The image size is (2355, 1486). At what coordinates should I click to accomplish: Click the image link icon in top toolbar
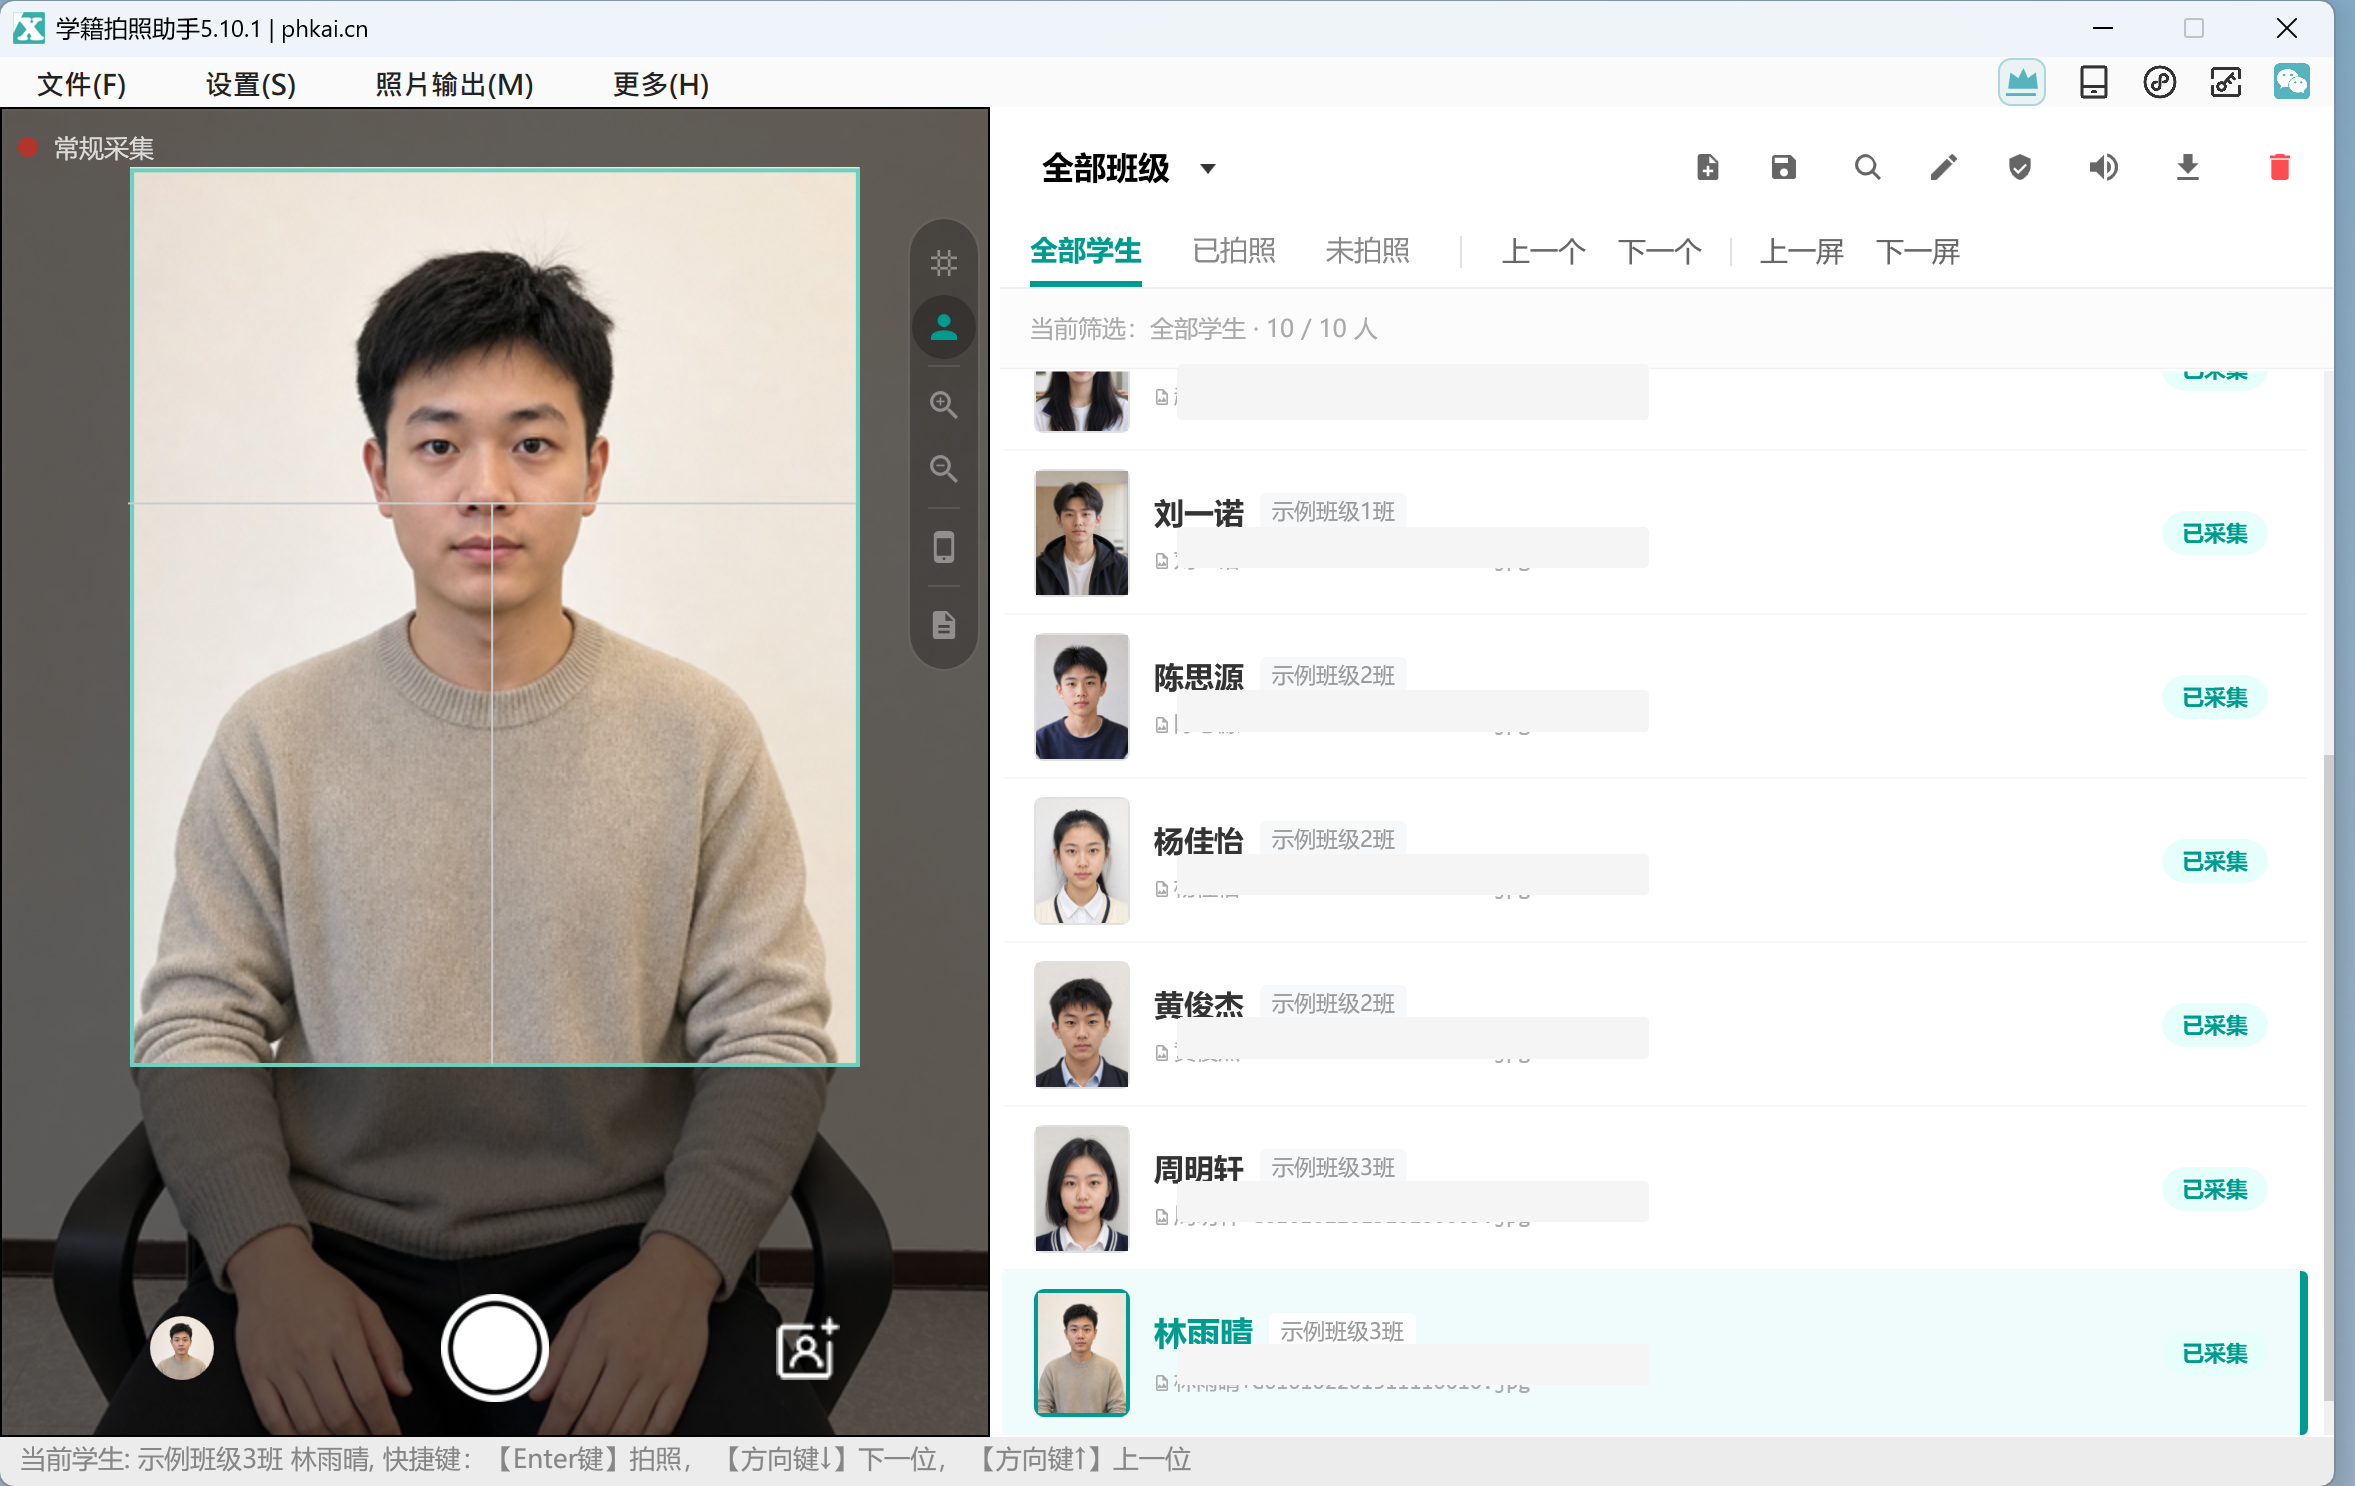2226,83
